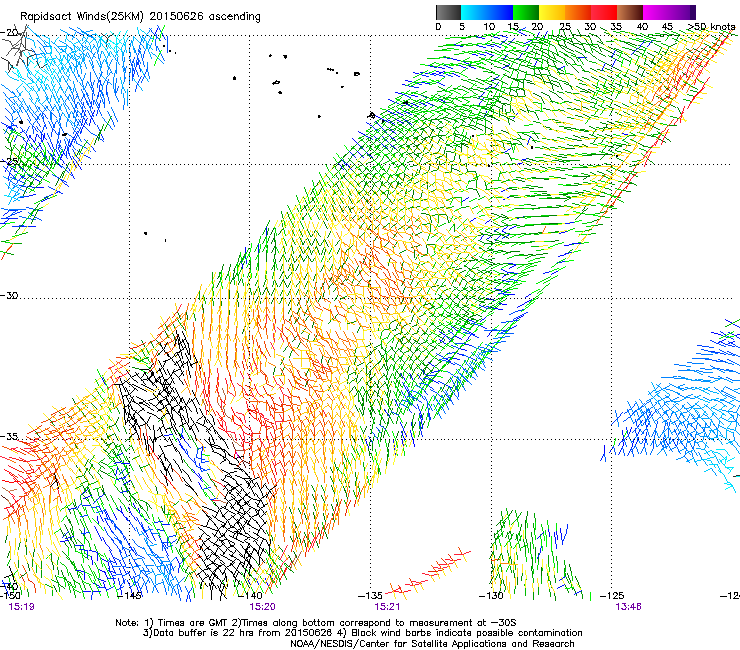Image resolution: width=740 pixels, height=650 pixels.
Task: Click the dark purple 45–50 knot legend color
Action: tap(682, 12)
